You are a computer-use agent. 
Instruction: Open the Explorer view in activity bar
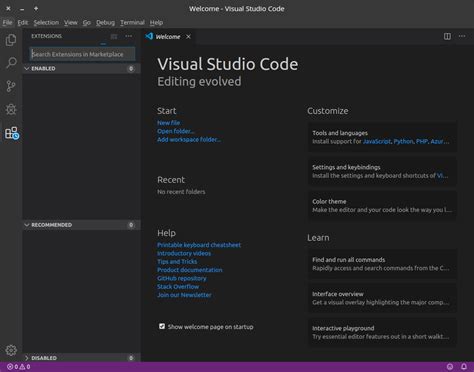tap(11, 40)
